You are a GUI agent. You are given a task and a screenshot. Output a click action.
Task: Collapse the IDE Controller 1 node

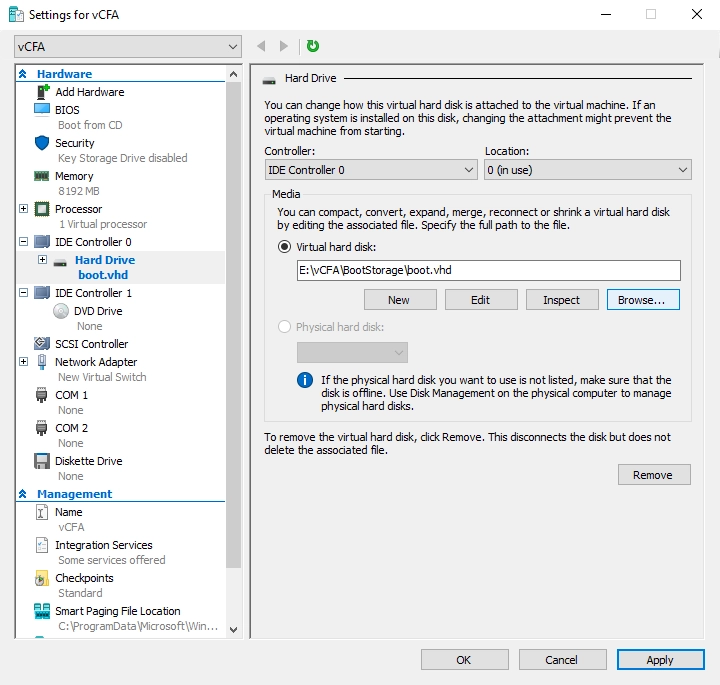click(x=23, y=292)
